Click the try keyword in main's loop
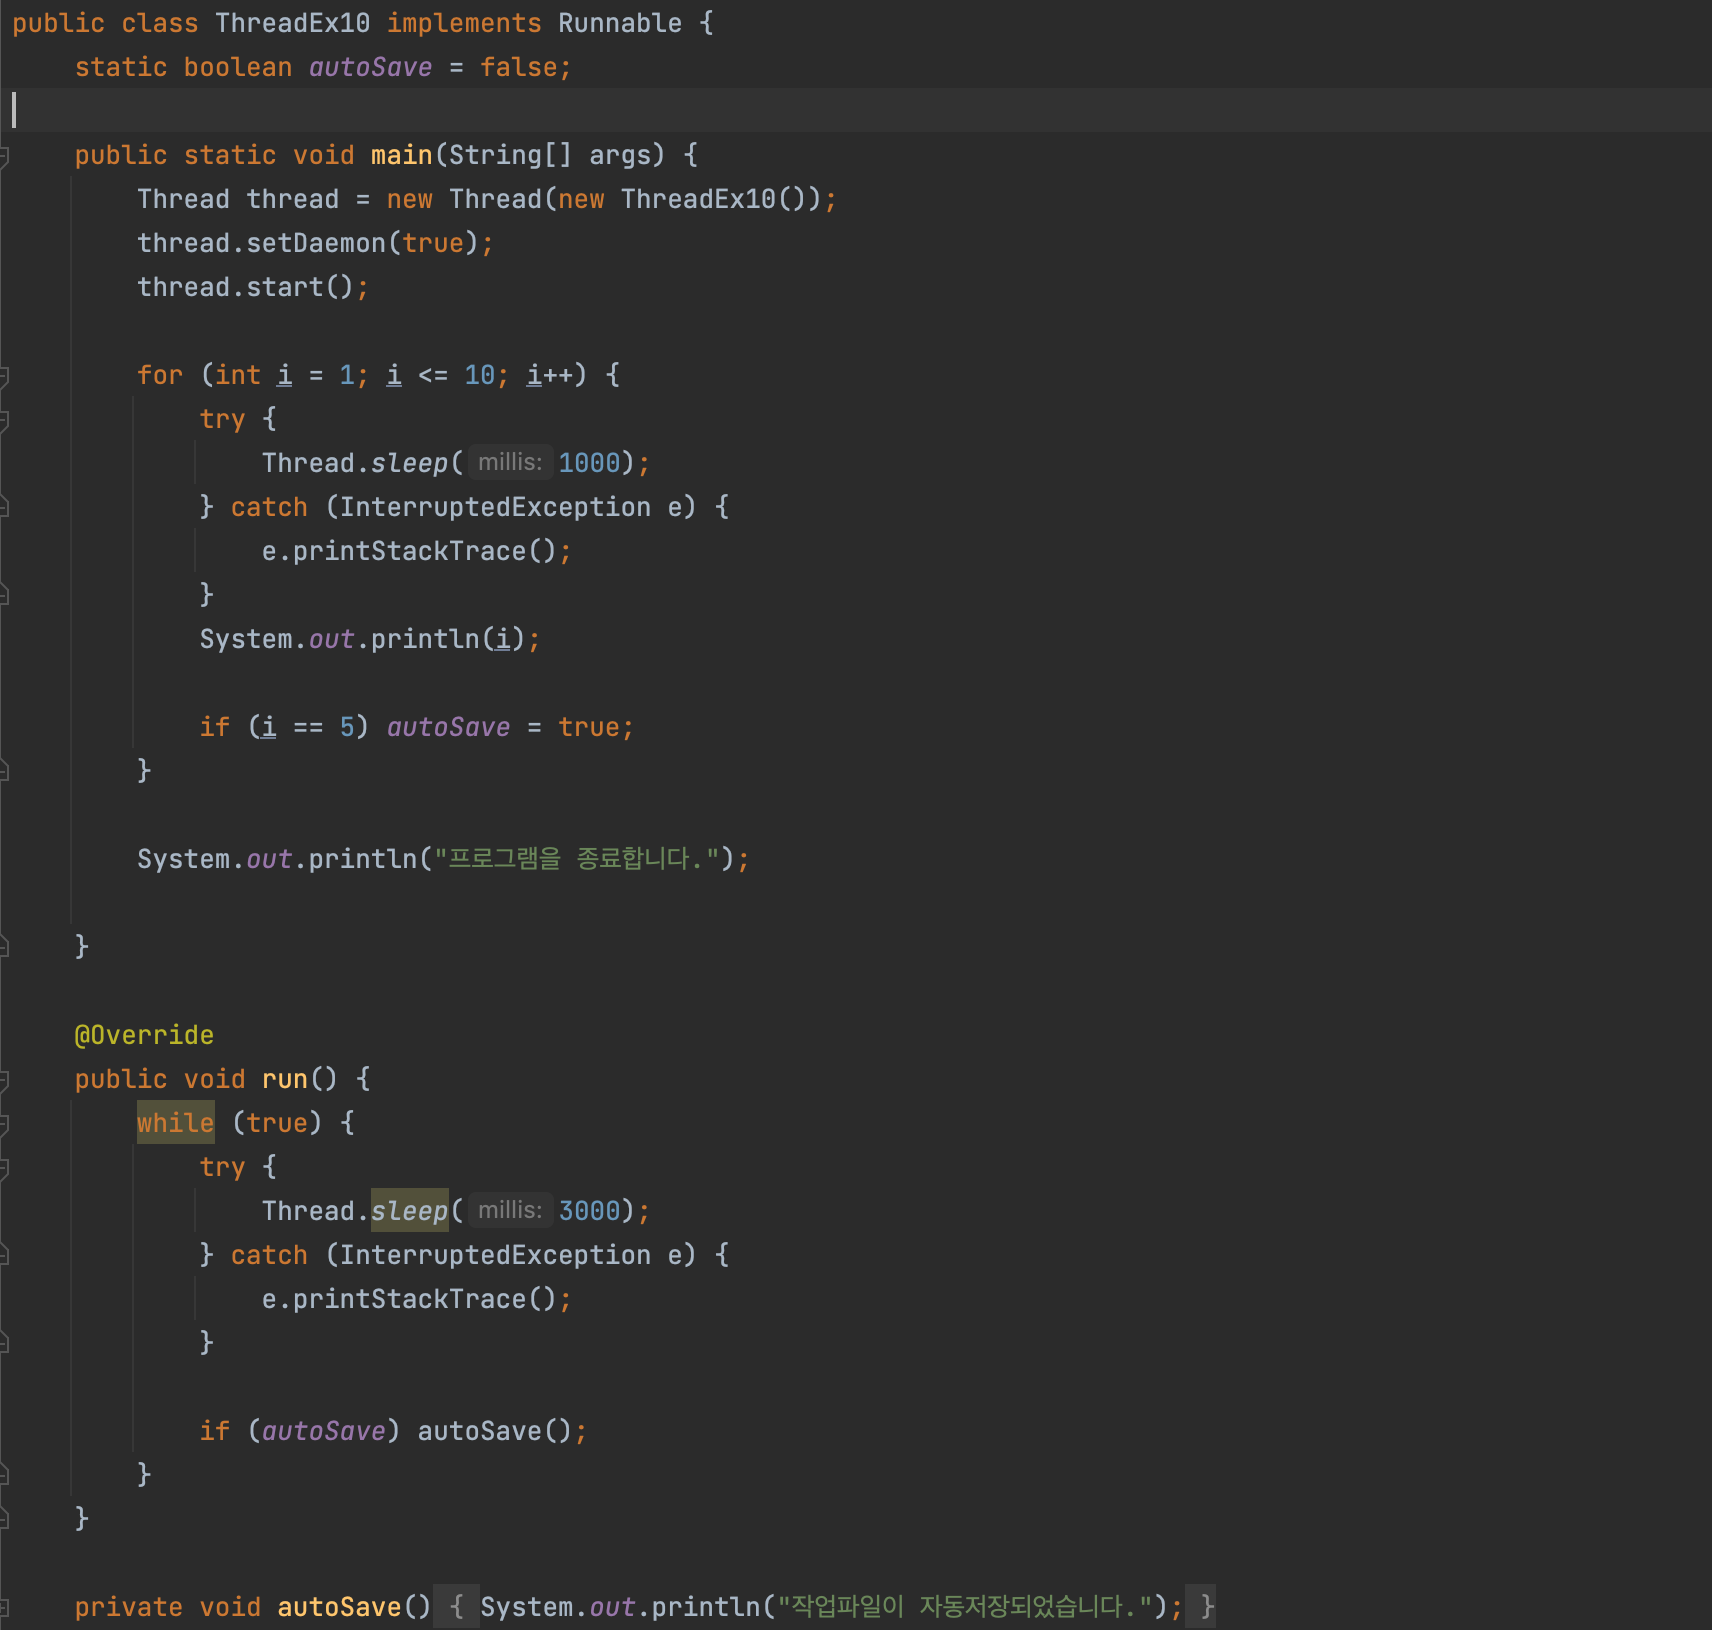The image size is (1712, 1630). point(222,419)
